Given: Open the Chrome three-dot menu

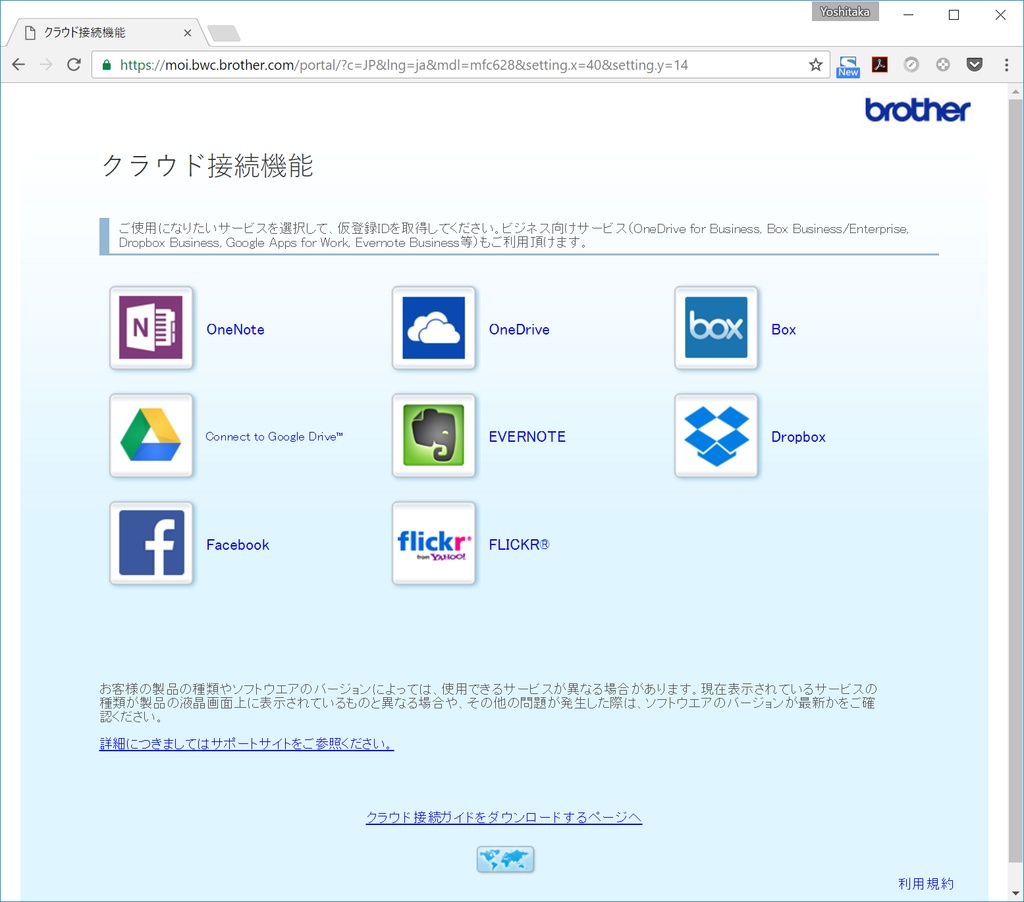Looking at the screenshot, I should (x=1006, y=65).
